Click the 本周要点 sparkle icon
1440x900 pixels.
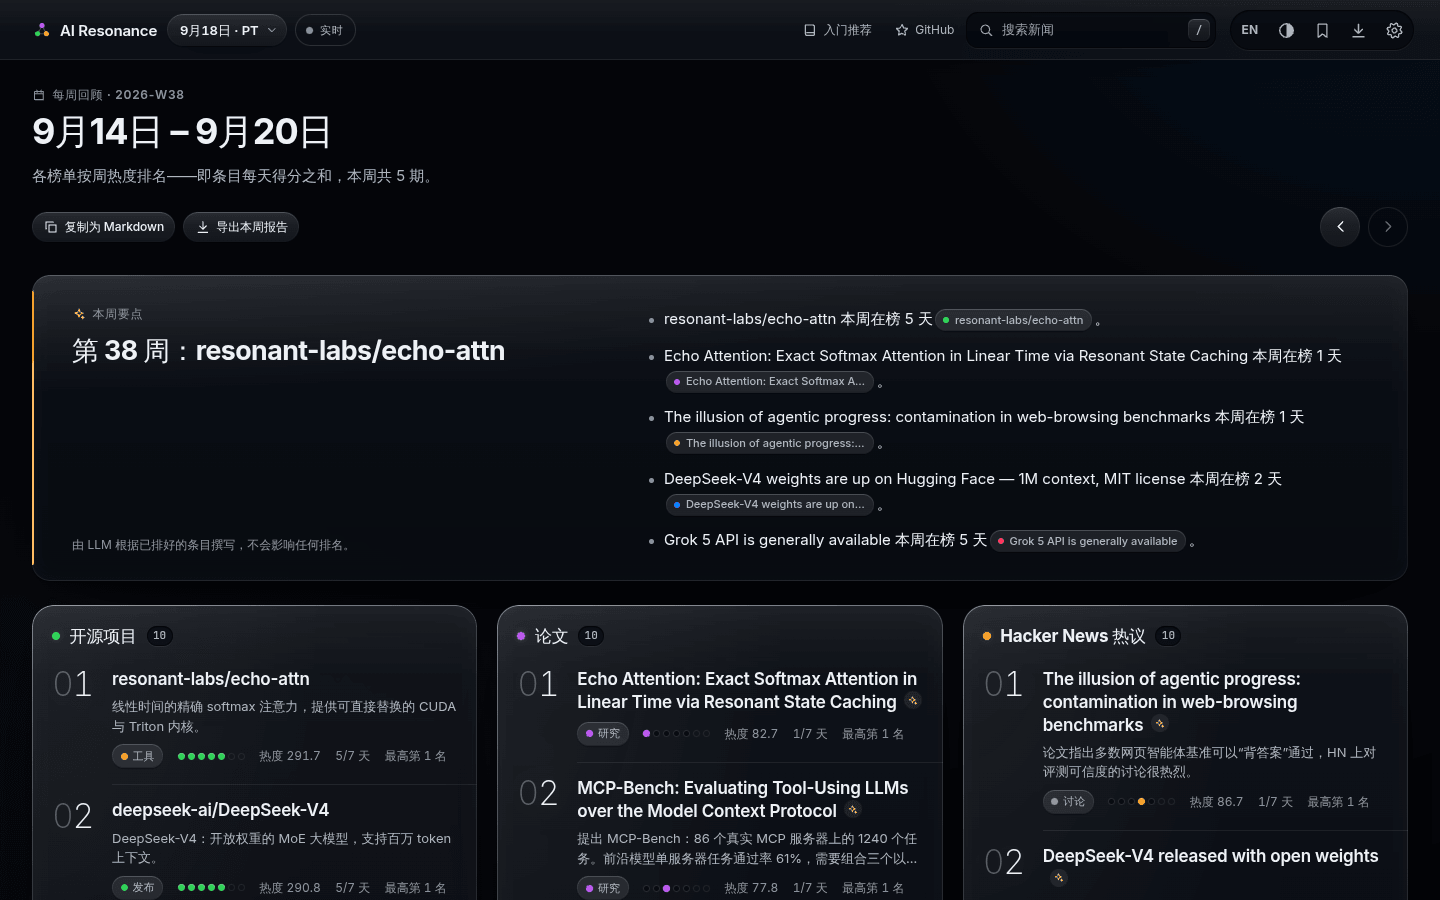79,314
